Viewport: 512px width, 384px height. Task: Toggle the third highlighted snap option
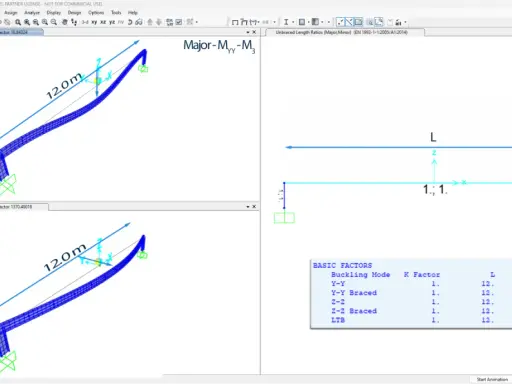pos(358,22)
